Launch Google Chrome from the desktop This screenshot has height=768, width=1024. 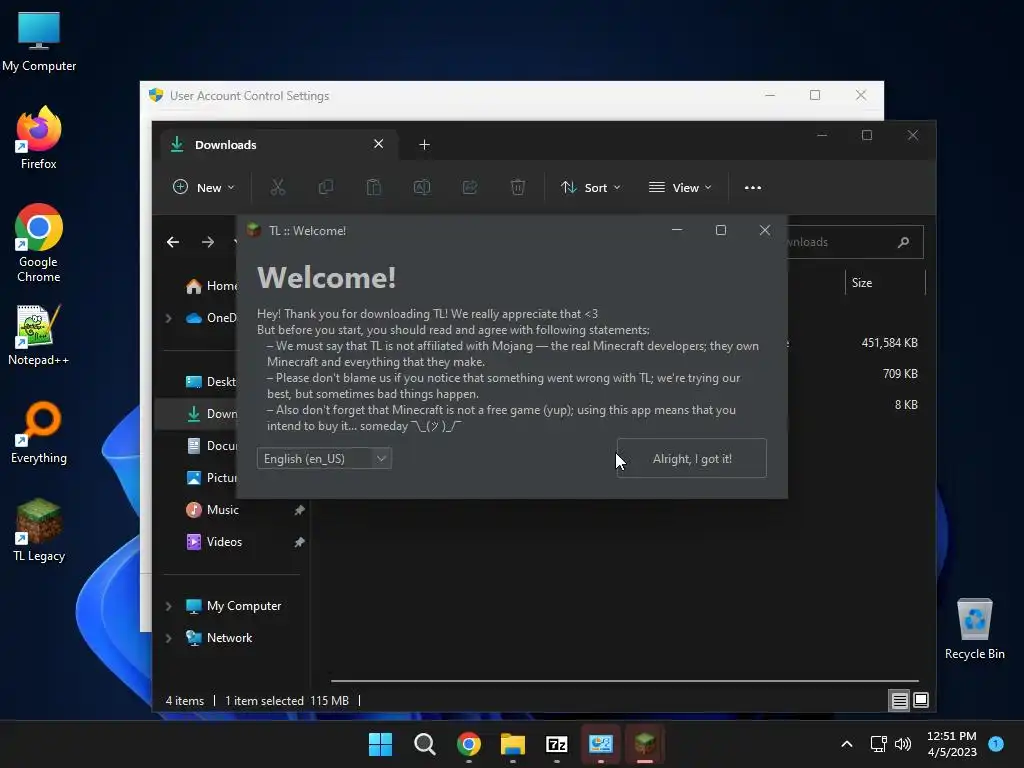pyautogui.click(x=39, y=243)
